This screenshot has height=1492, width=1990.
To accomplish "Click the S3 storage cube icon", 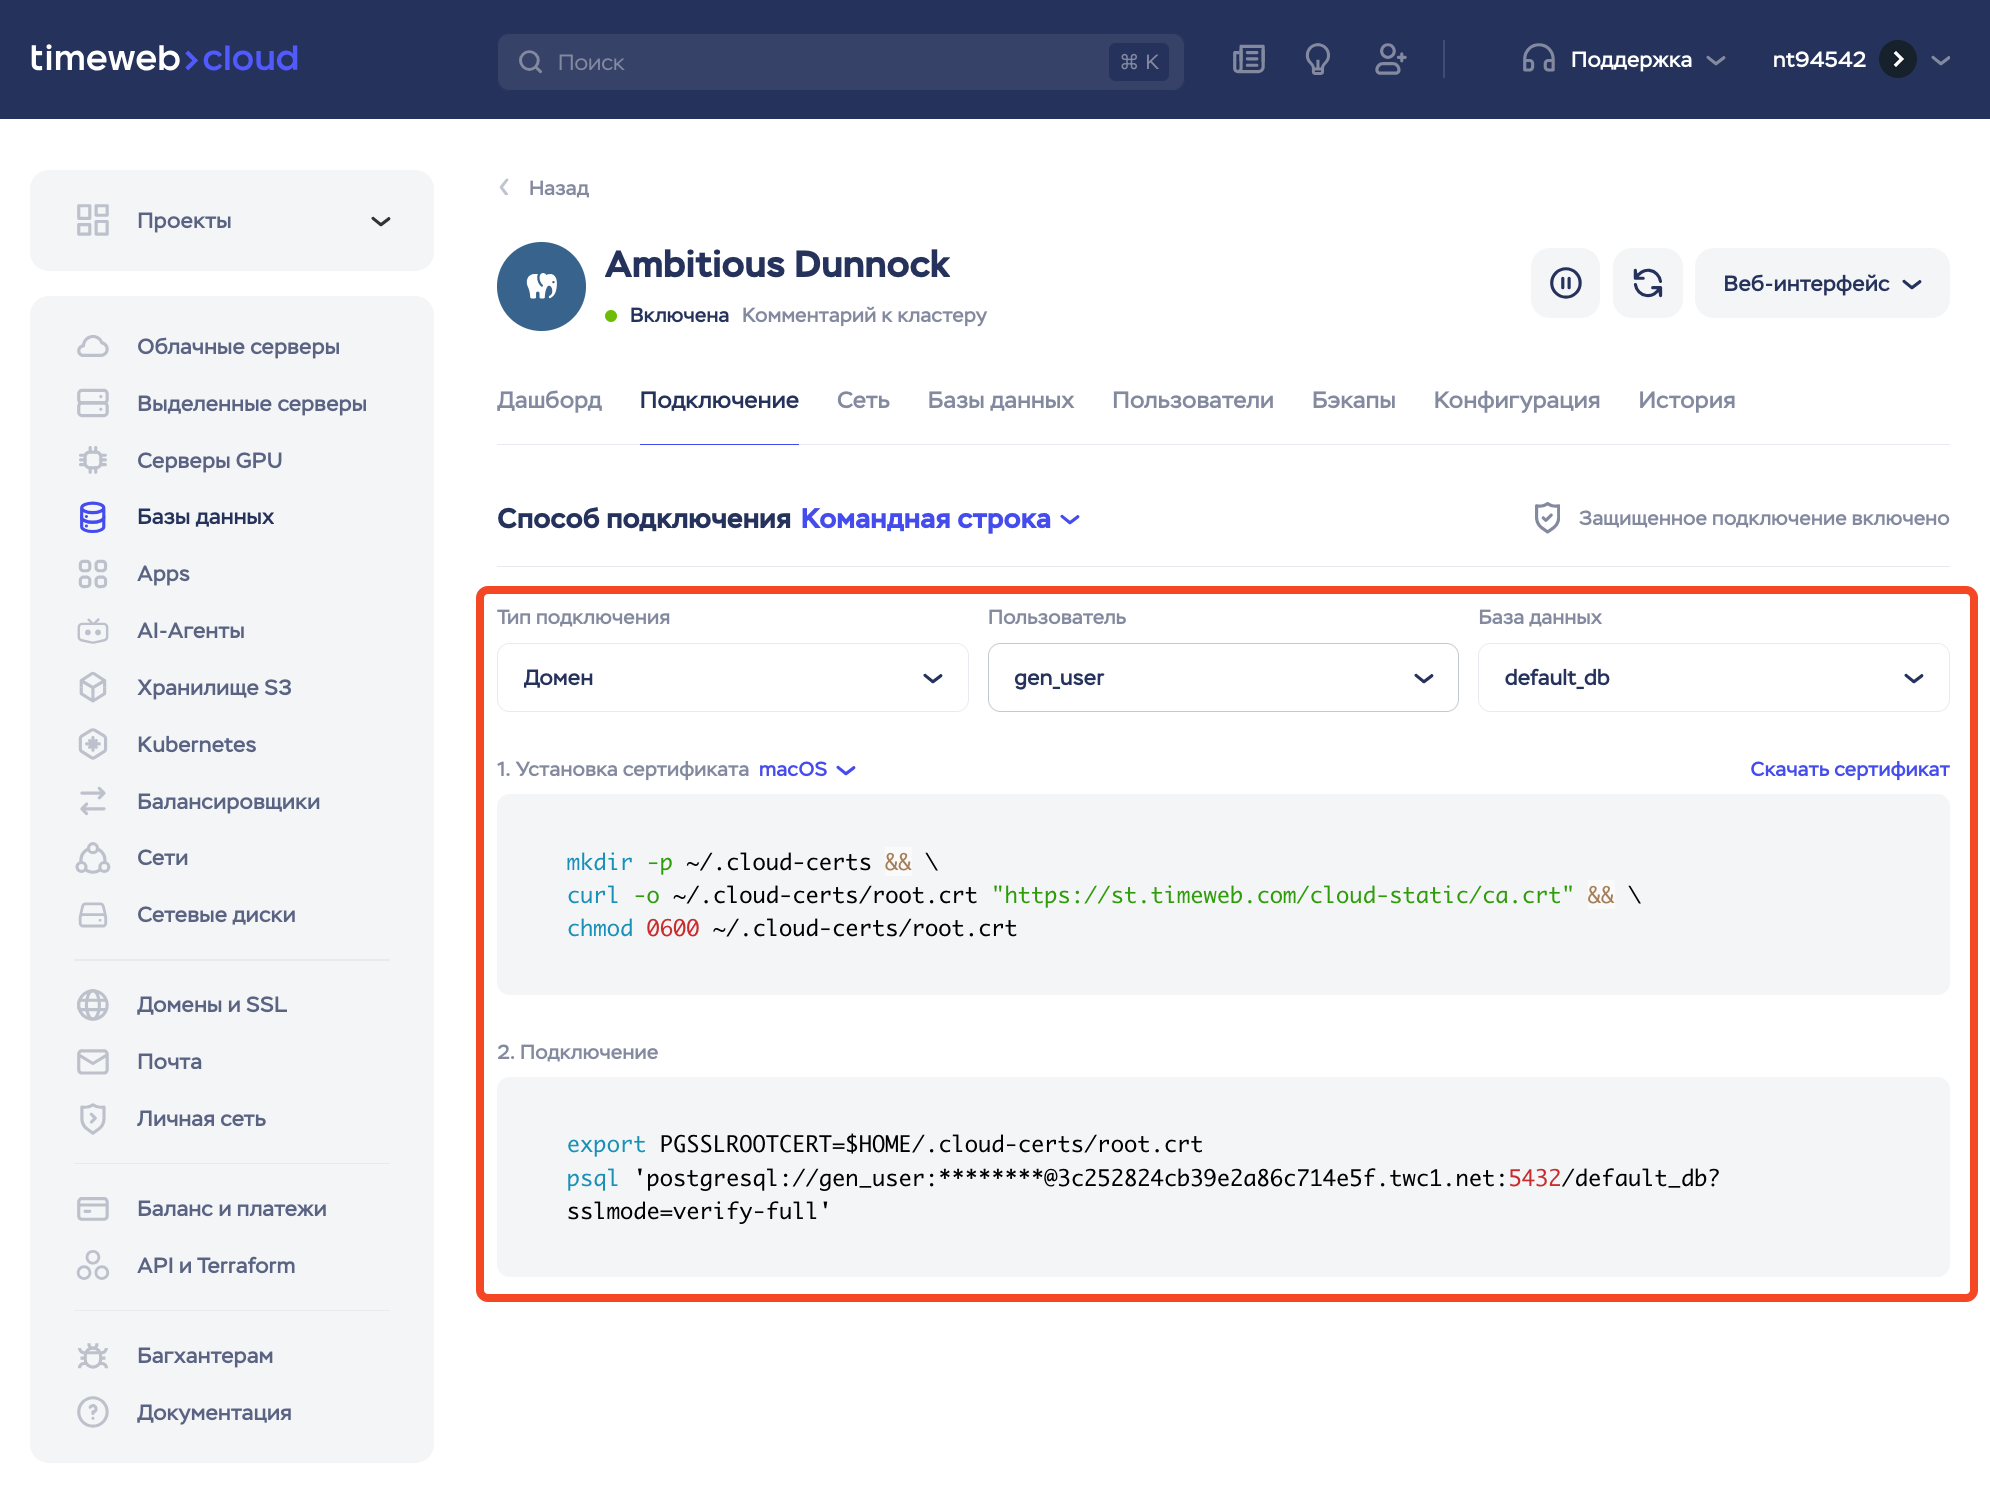I will coord(93,687).
